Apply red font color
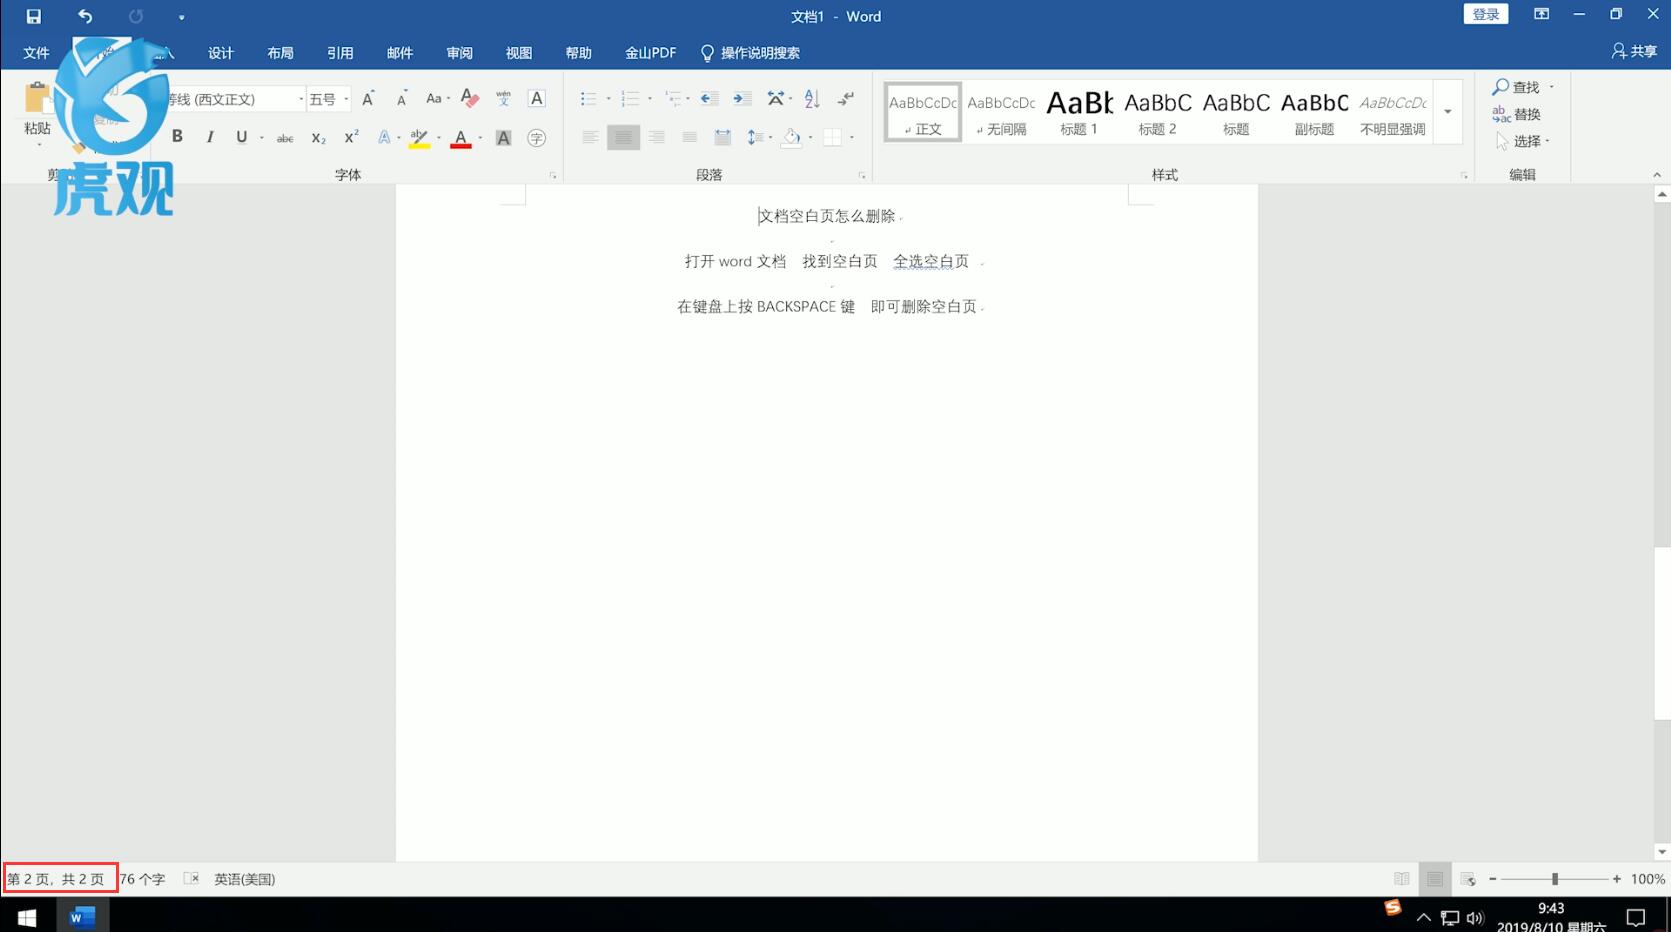The image size is (1671, 932). 460,138
